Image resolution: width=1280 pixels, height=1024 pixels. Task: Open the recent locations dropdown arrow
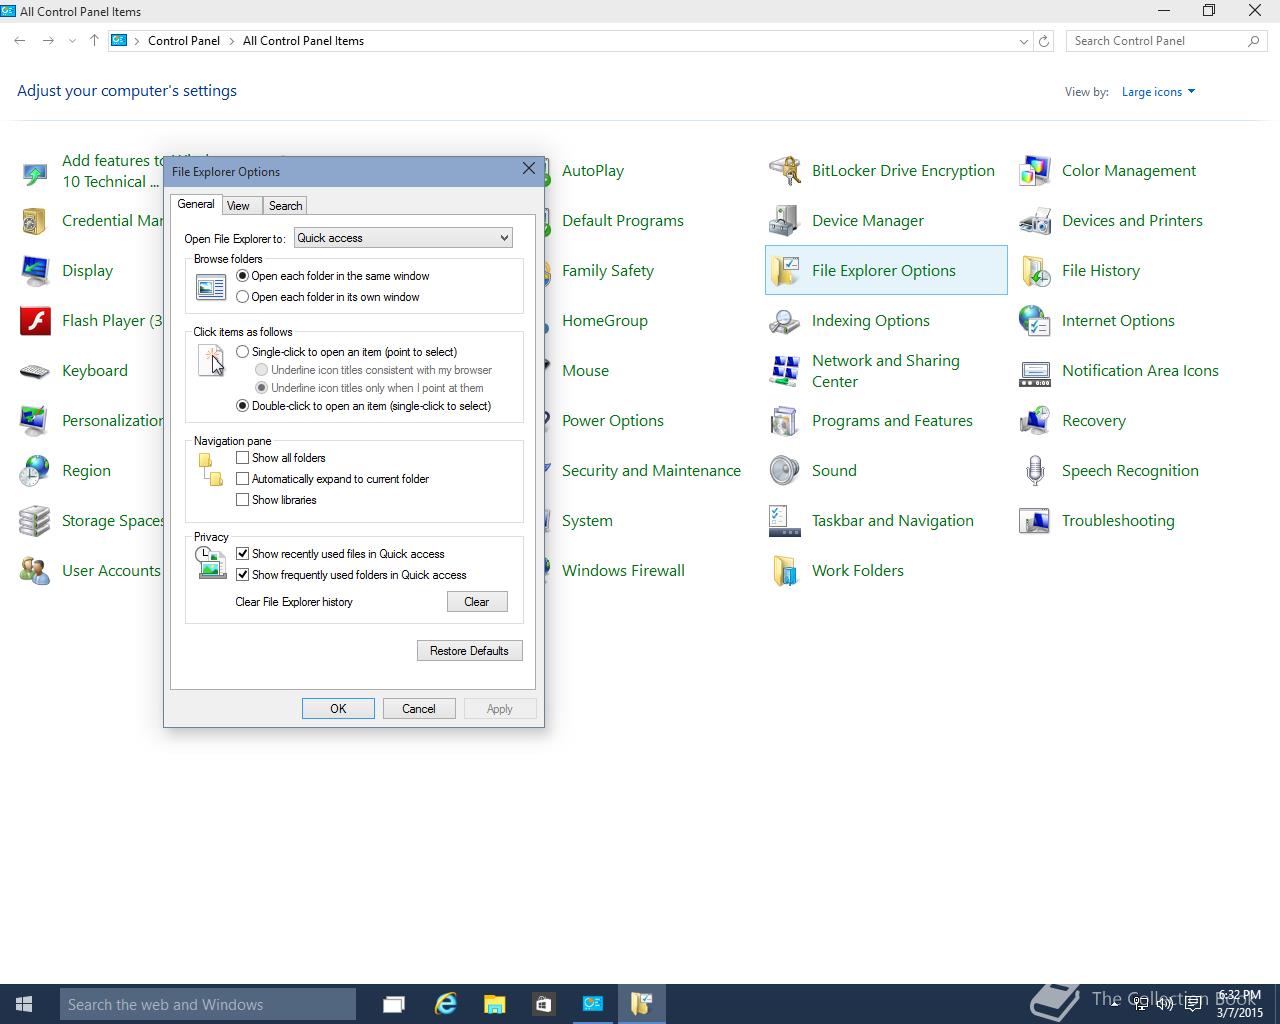point(72,41)
